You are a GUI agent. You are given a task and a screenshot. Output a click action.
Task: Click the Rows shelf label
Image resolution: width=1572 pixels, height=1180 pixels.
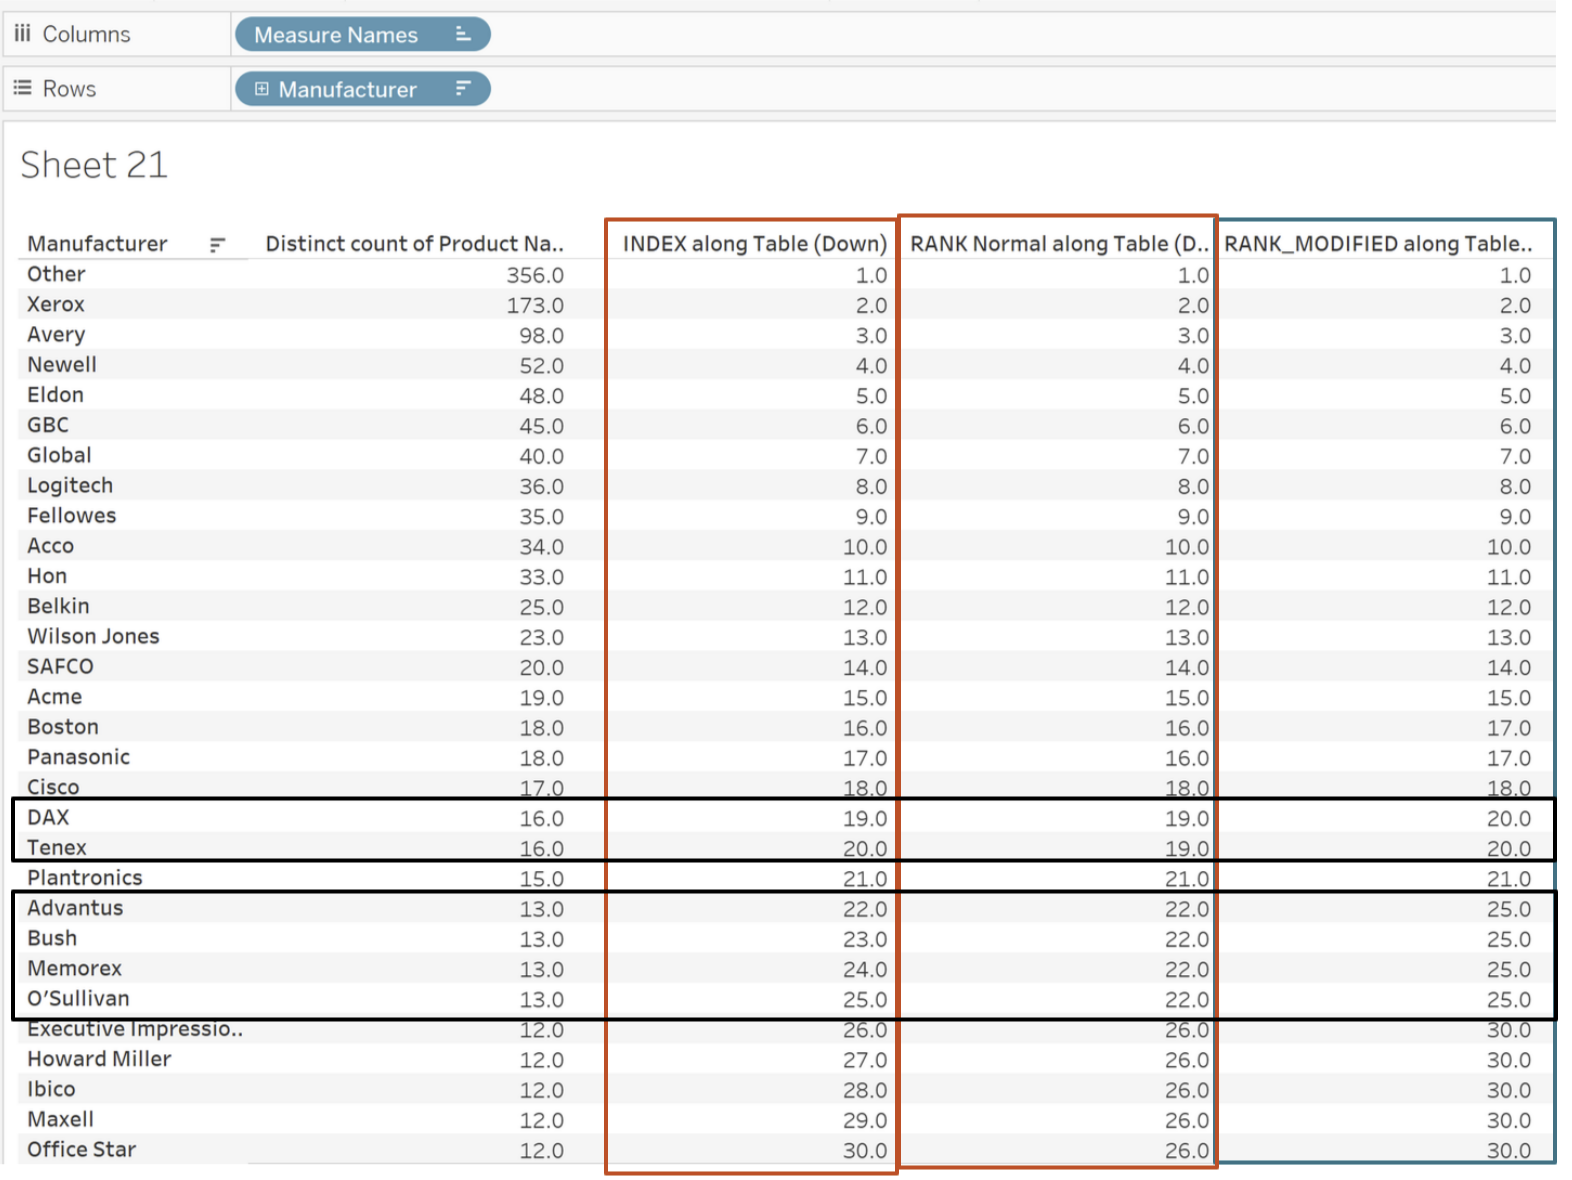tap(69, 89)
